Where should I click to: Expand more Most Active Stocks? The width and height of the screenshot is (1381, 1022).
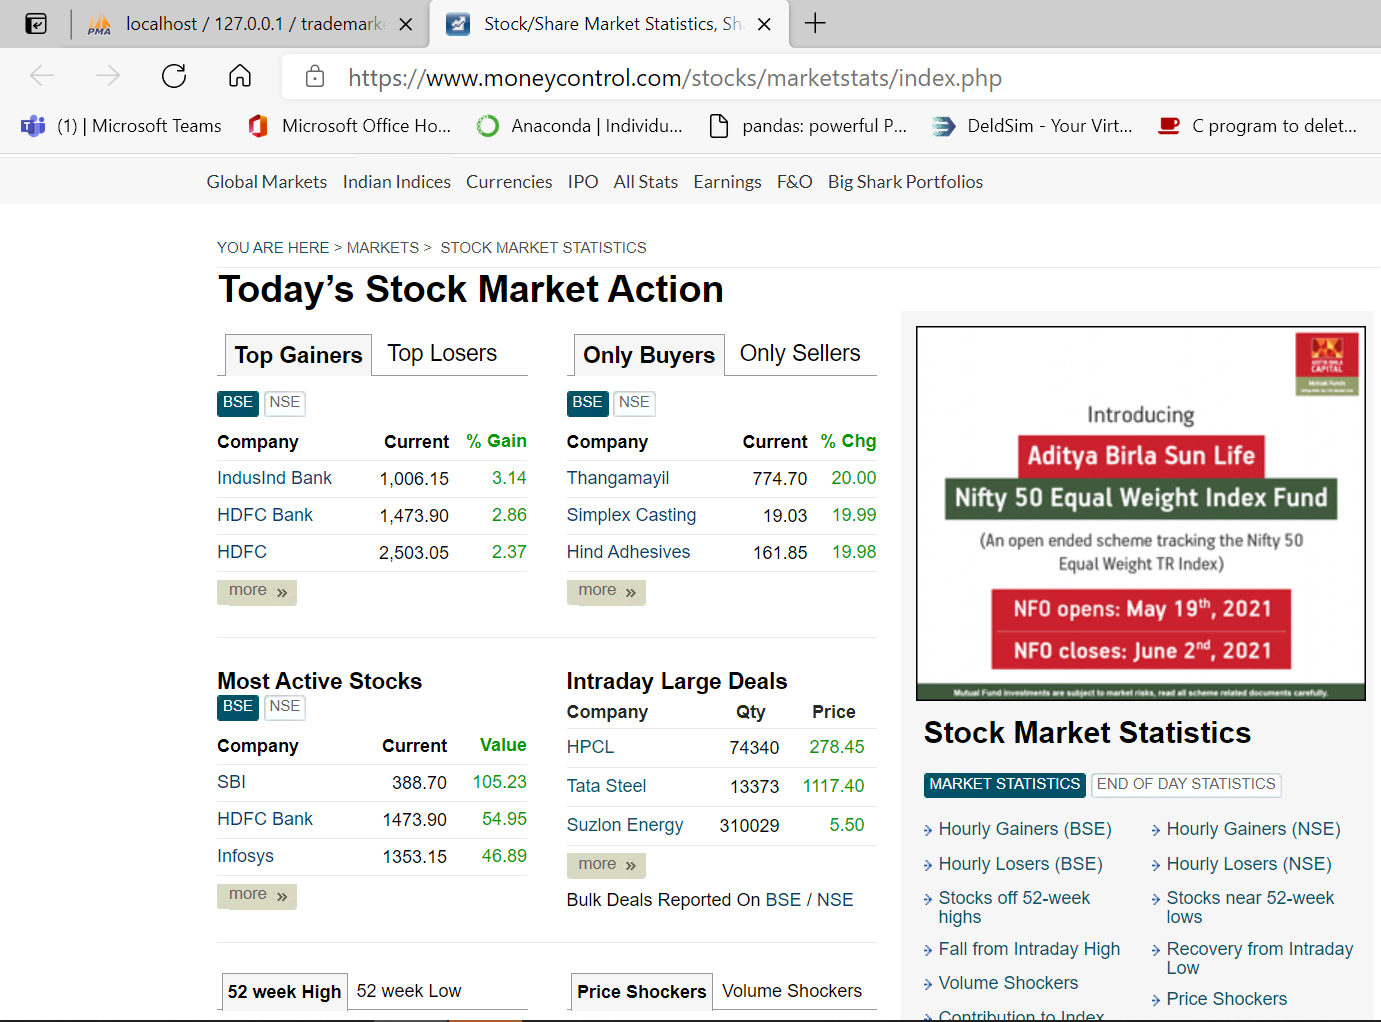pos(256,895)
